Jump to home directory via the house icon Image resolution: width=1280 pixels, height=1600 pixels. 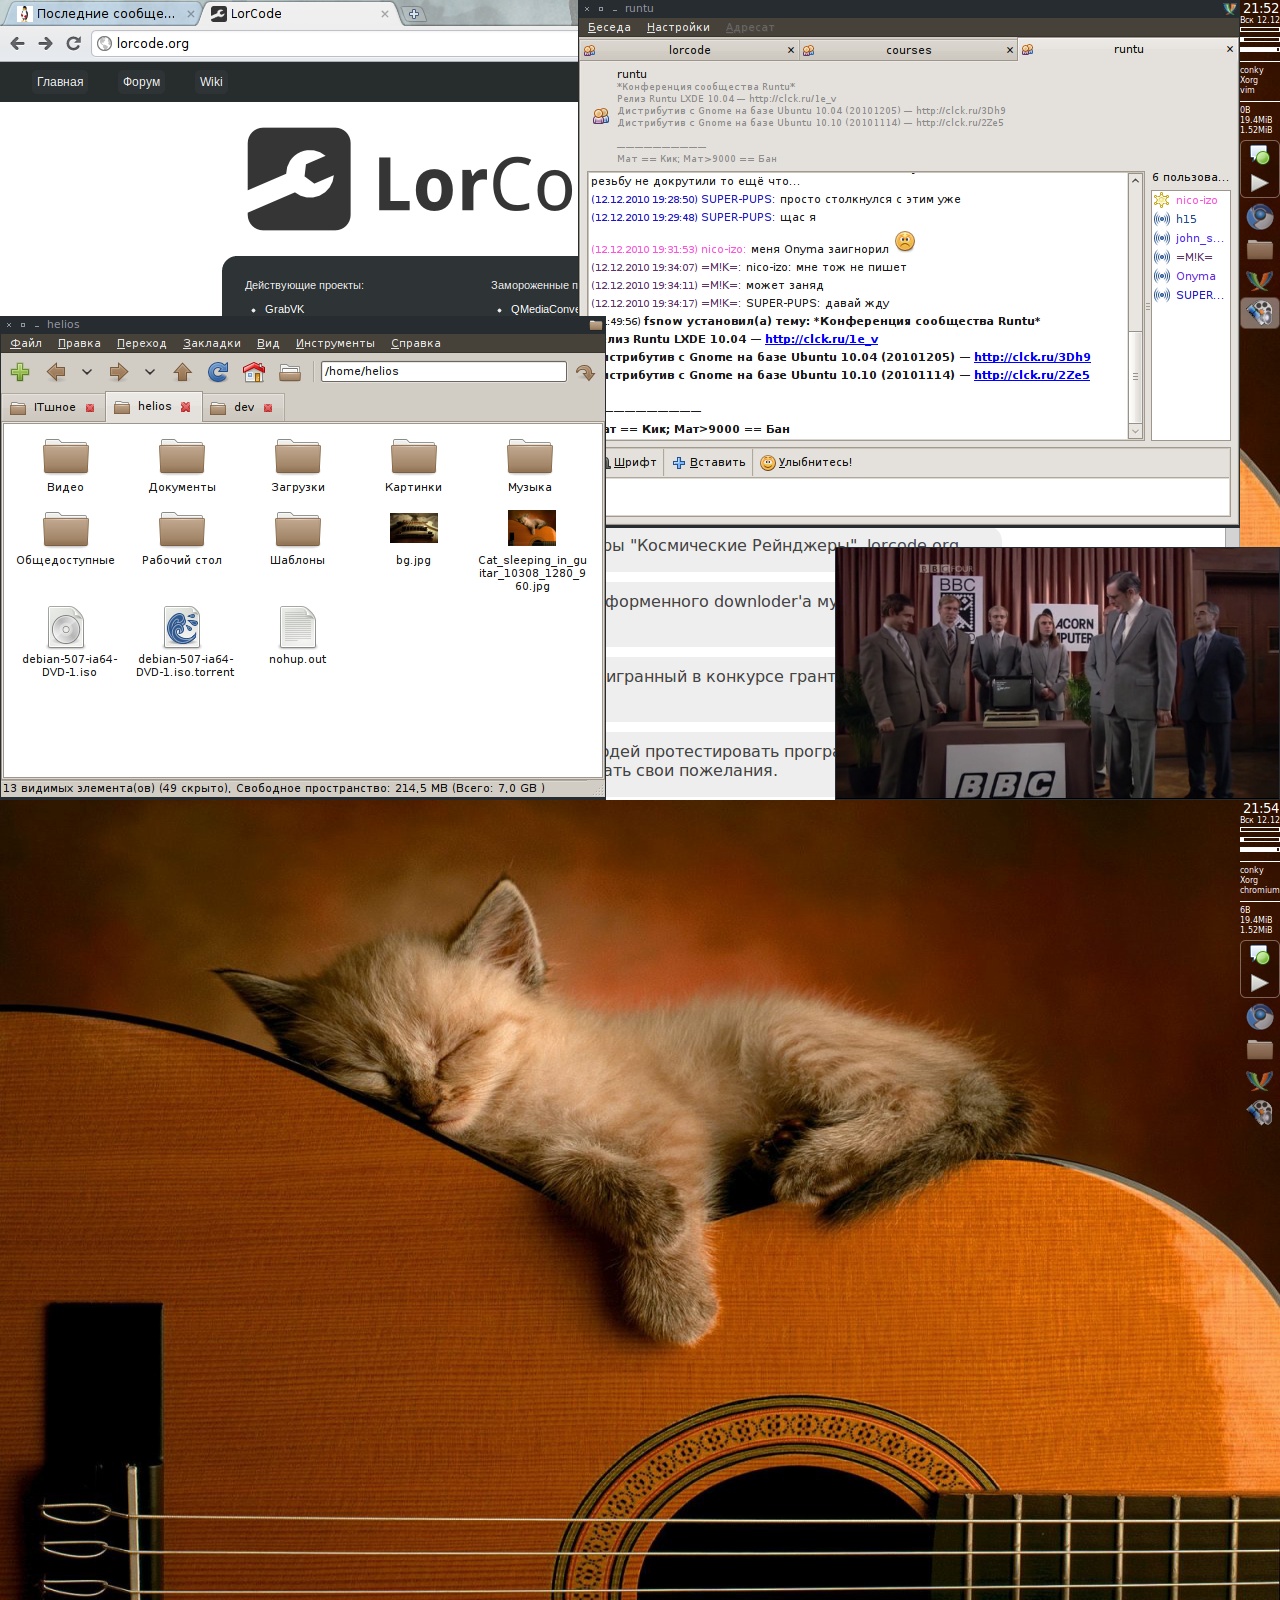point(254,372)
